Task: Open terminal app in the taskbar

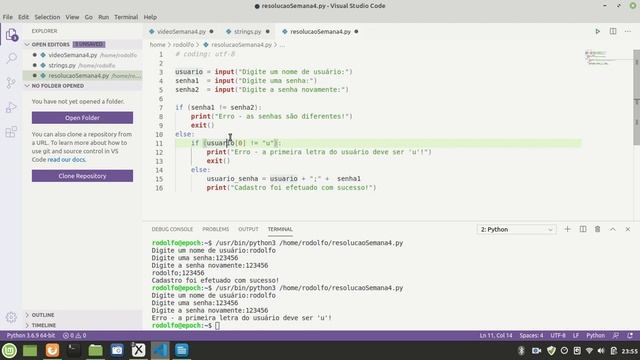Action: (x=74, y=350)
